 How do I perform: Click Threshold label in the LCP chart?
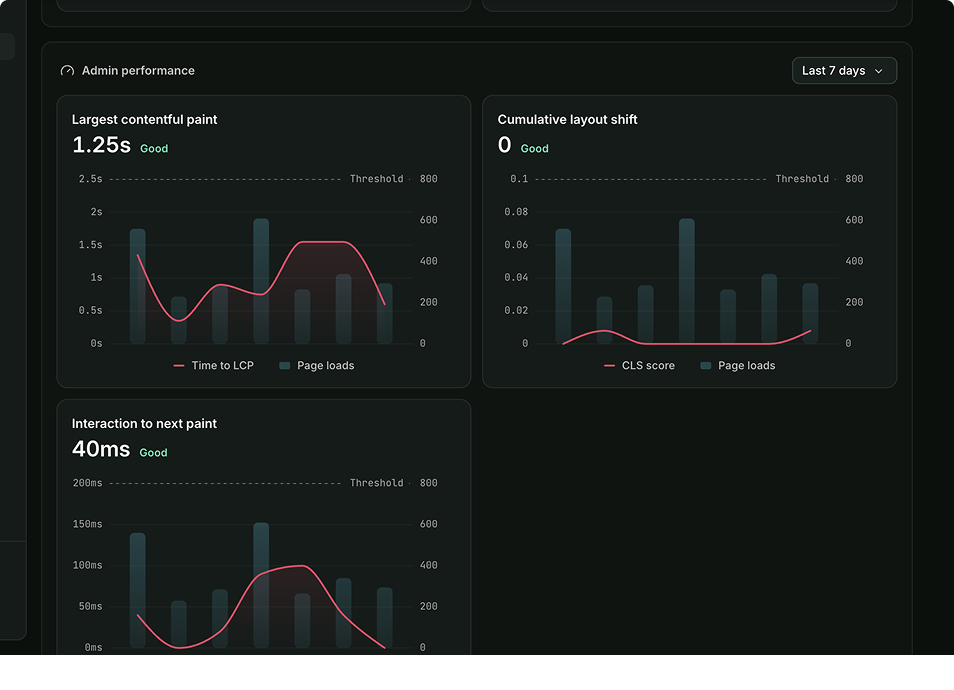coord(377,179)
